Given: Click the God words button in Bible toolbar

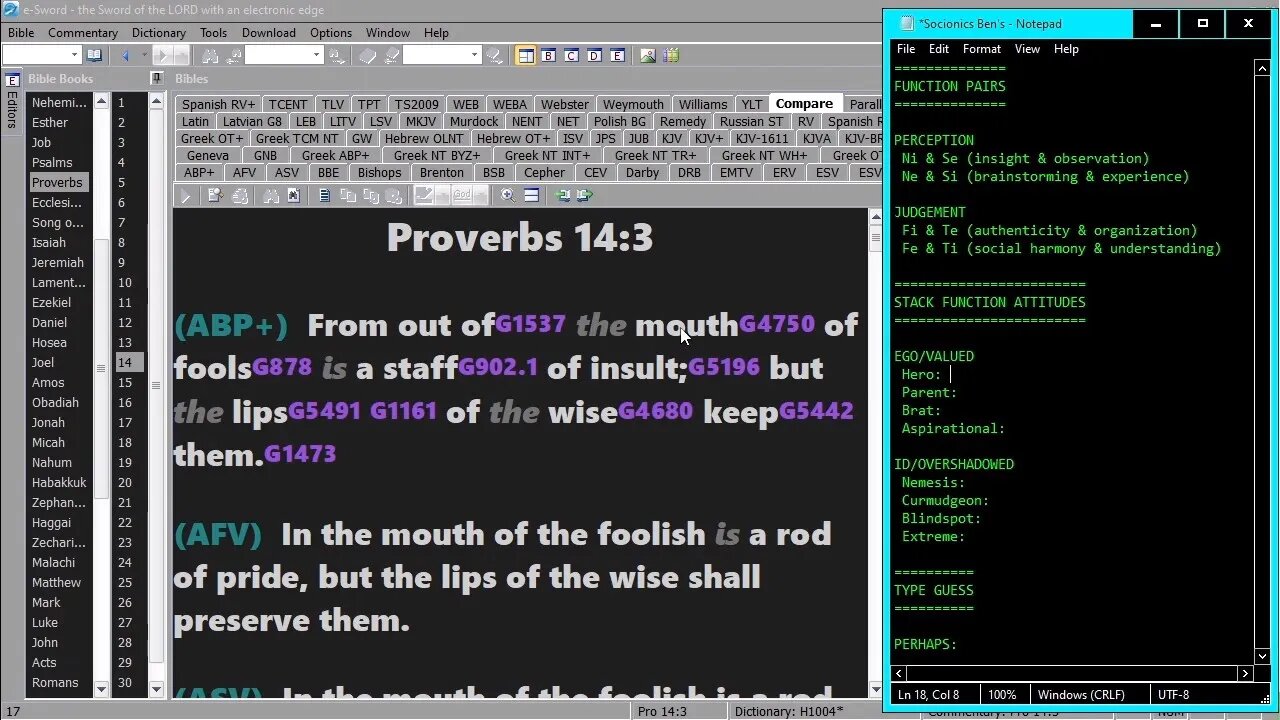Looking at the screenshot, I should point(462,196).
